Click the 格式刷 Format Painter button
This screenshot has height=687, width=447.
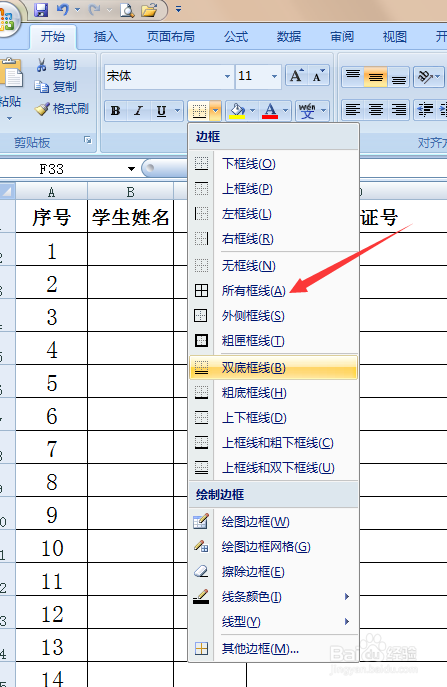click(62, 109)
